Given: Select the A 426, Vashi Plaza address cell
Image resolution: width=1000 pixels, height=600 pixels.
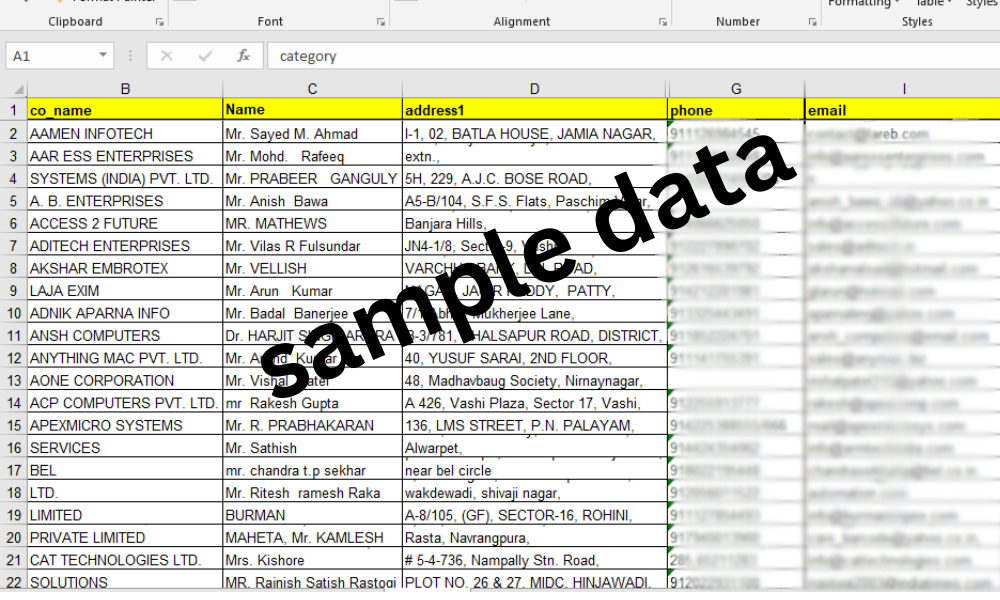Looking at the screenshot, I should [x=534, y=403].
